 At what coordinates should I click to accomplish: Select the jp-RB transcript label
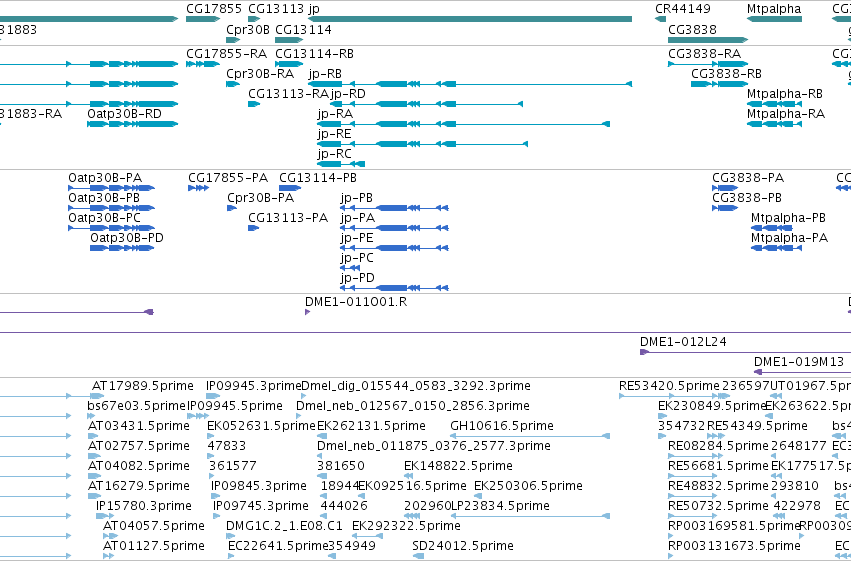(x=325, y=74)
